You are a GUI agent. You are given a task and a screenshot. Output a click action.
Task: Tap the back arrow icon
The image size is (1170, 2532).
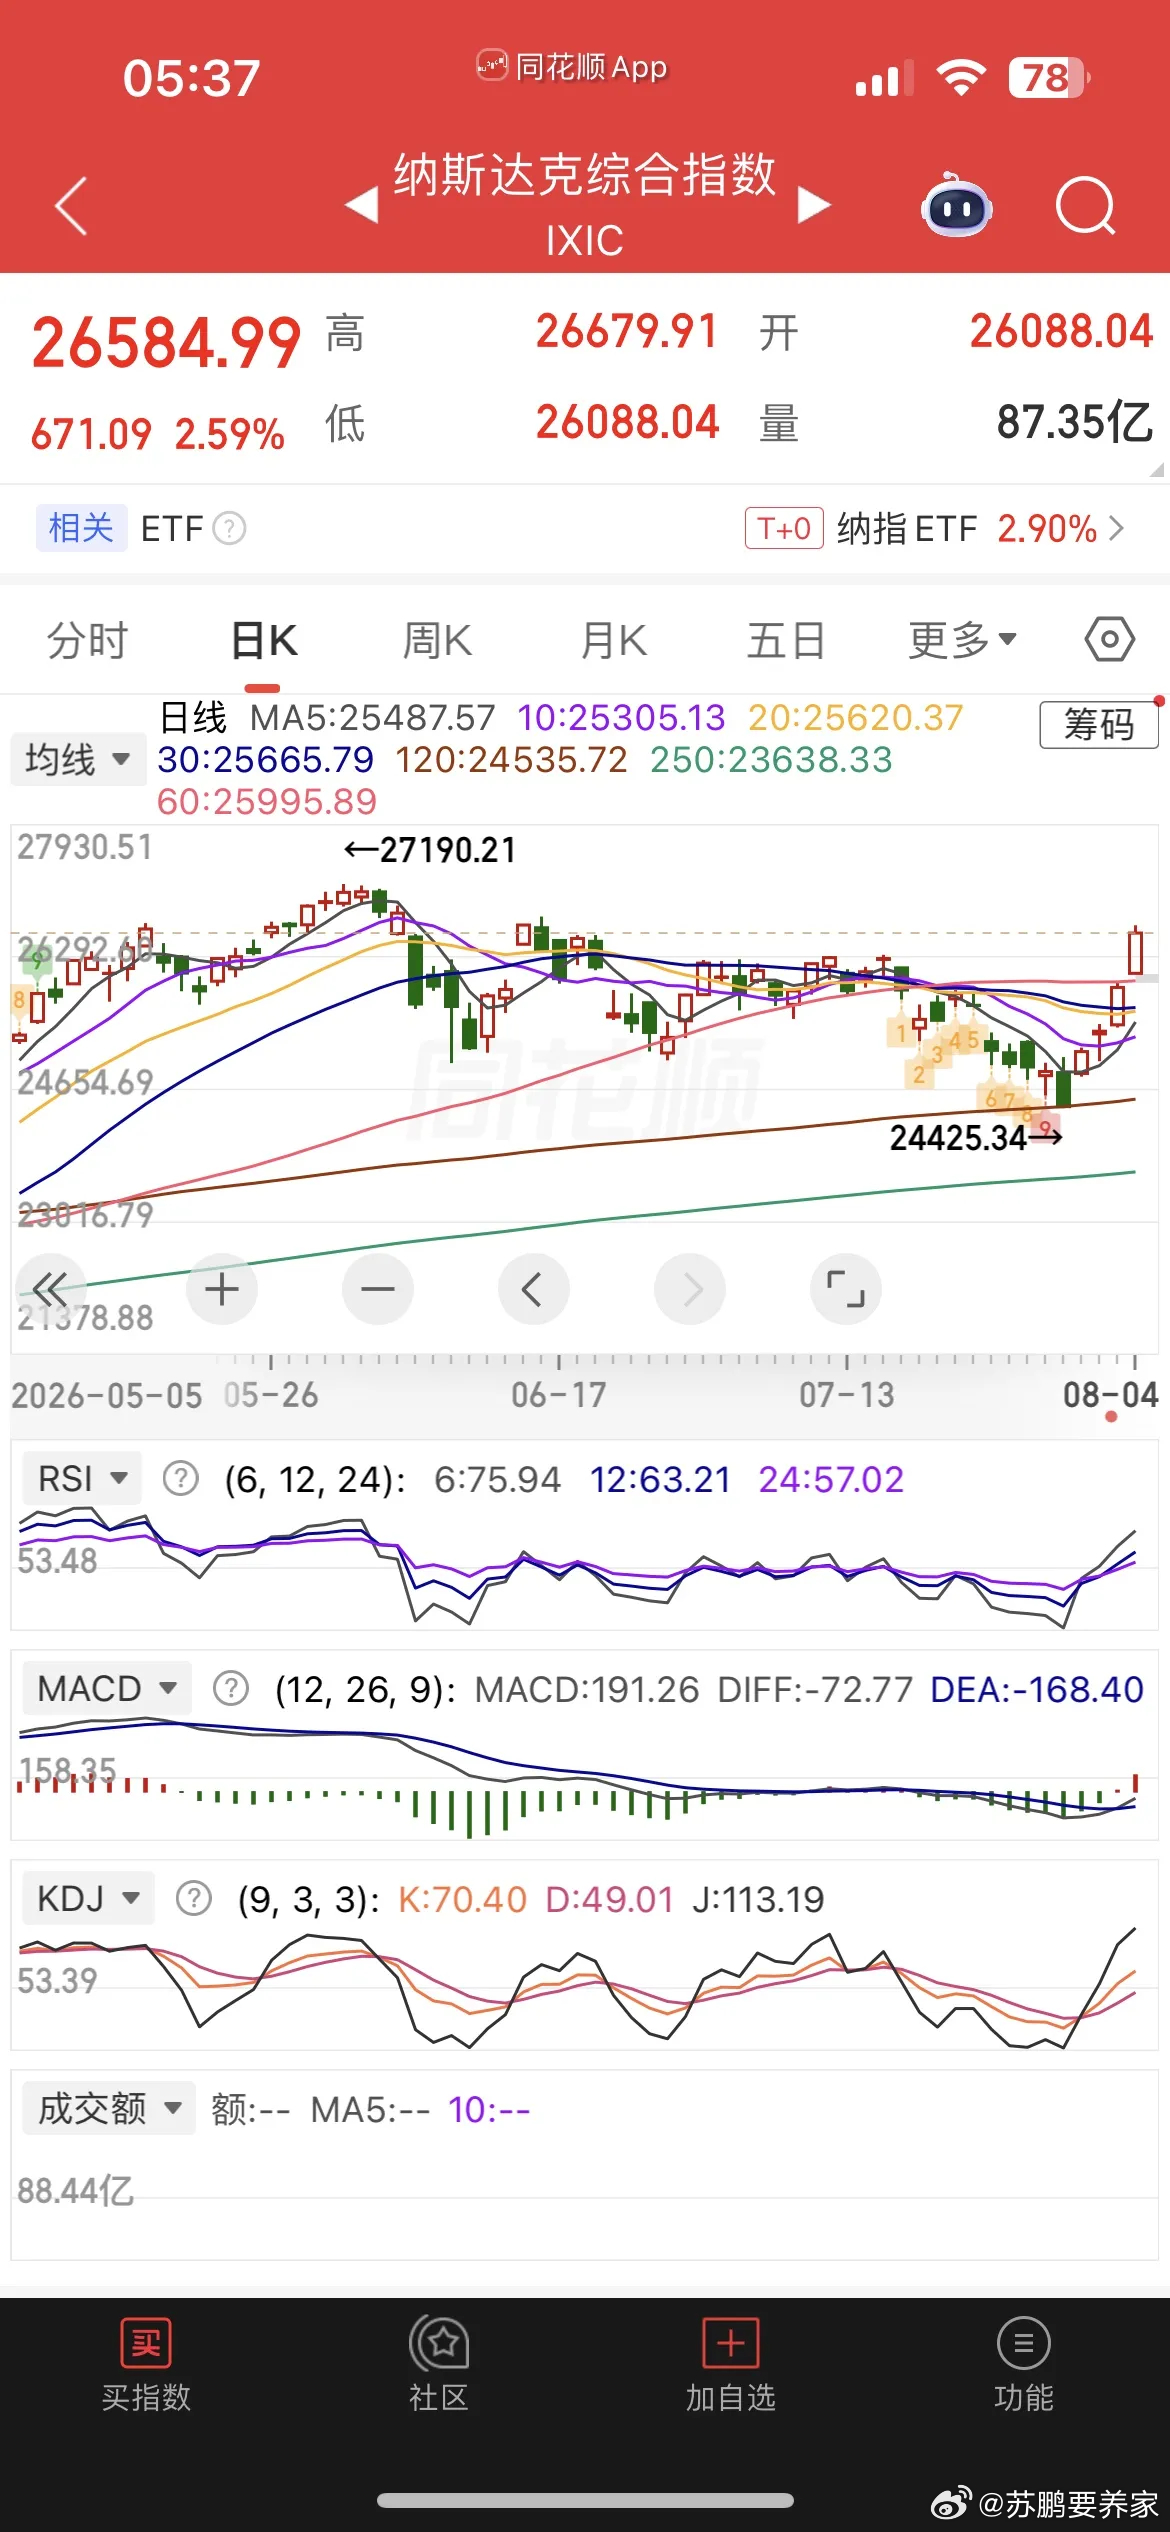click(71, 206)
